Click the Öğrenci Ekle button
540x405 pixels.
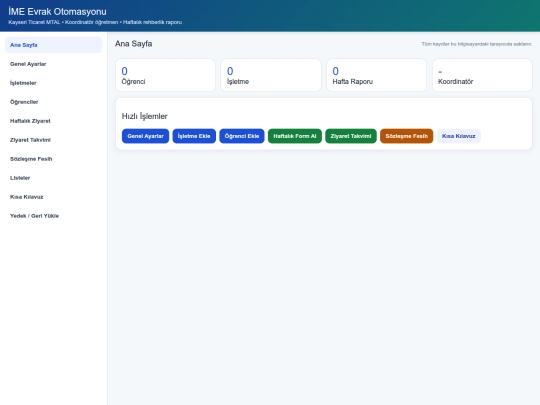coord(242,136)
